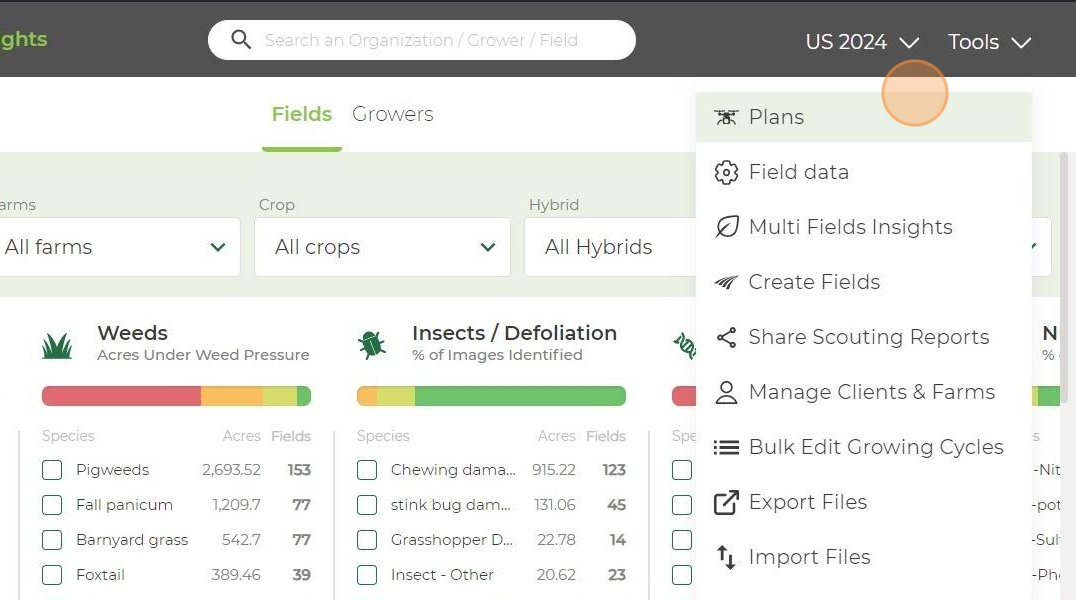Click the Multi Fields Insights leaf icon

click(x=726, y=227)
